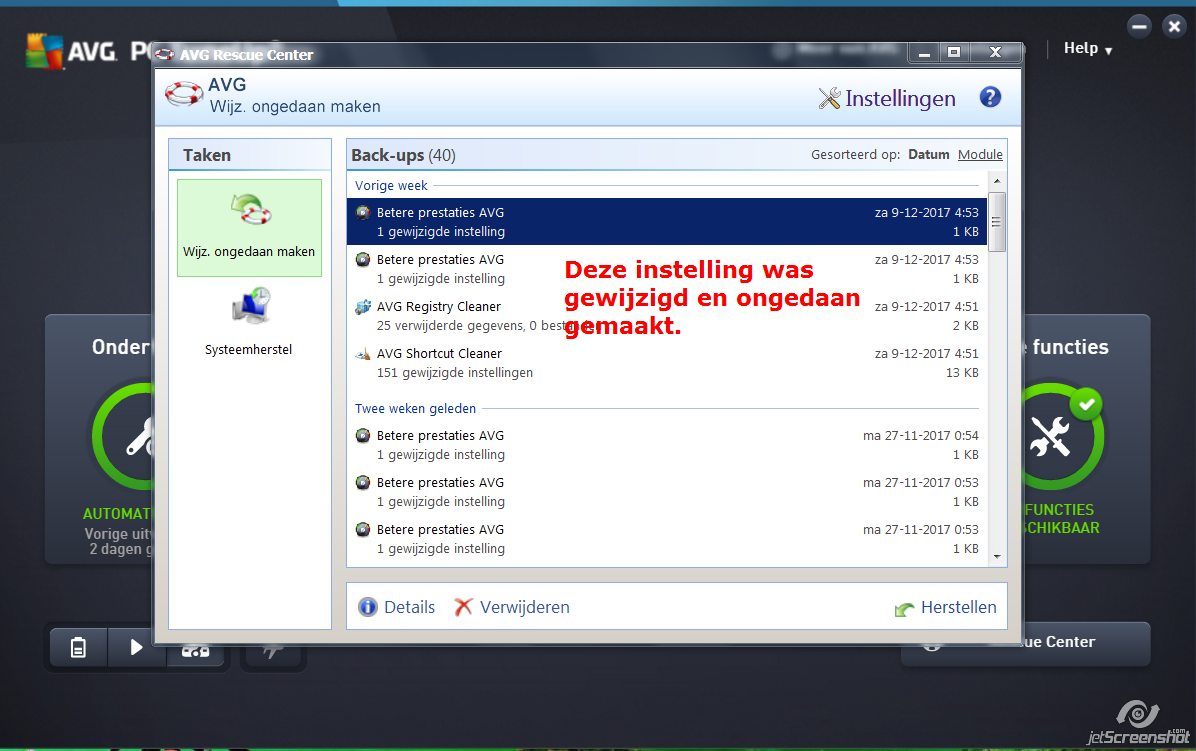Click the scroll up arrow of the backup list
Image resolution: width=1196 pixels, height=751 pixels.
click(x=997, y=181)
